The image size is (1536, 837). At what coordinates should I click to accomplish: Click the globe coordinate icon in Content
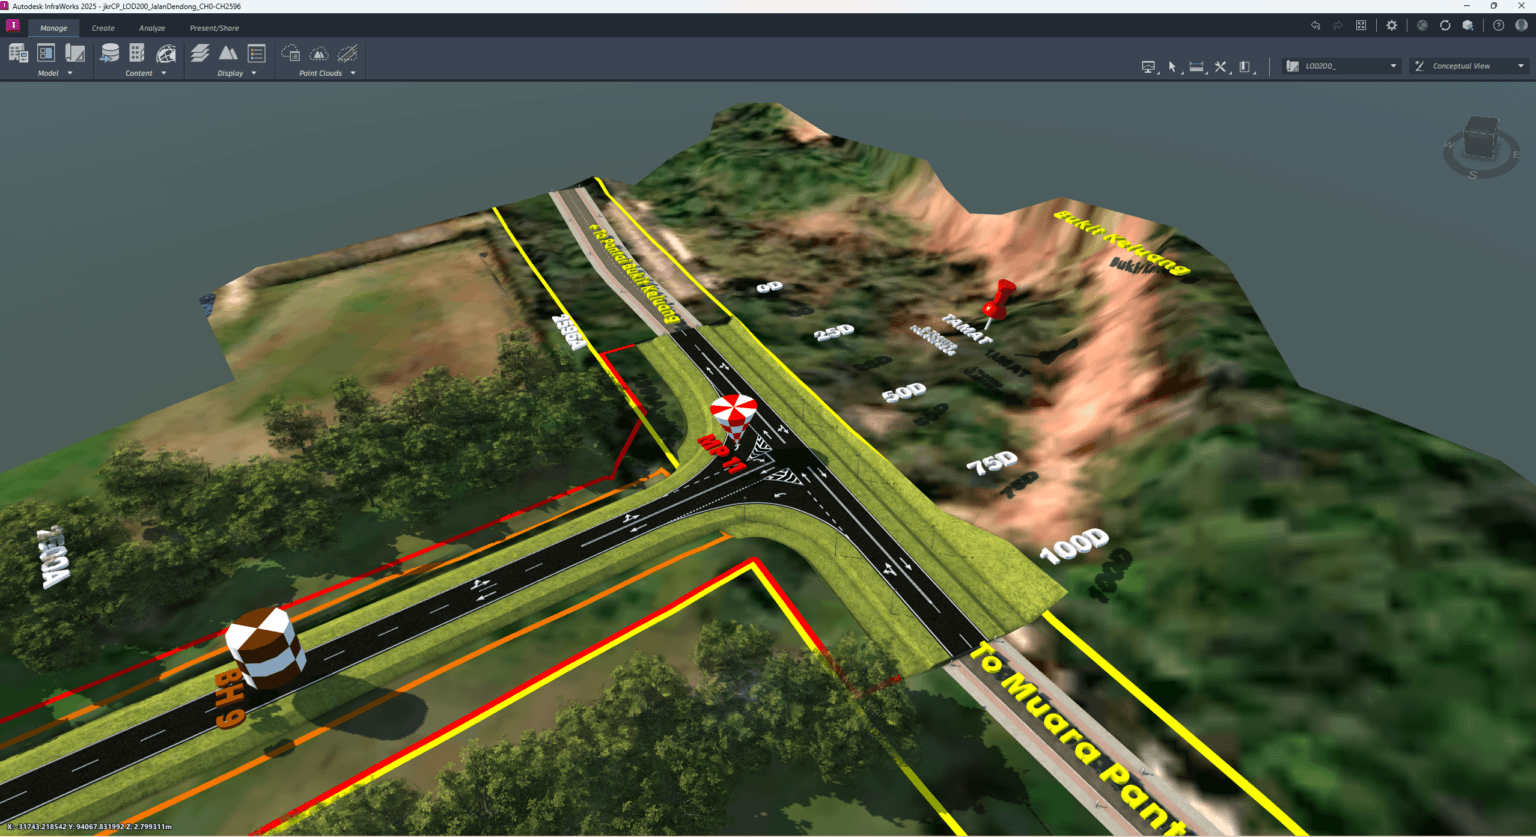coord(166,53)
